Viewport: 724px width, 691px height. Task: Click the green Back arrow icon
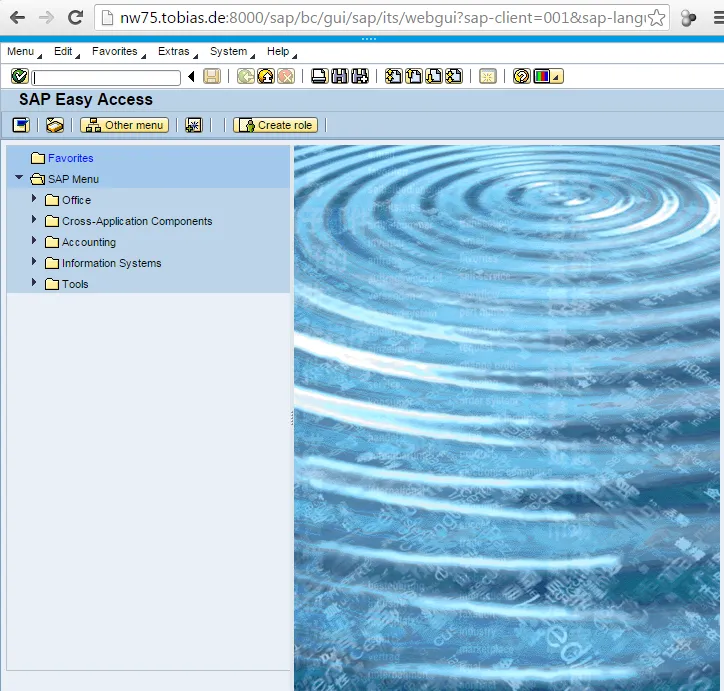(x=245, y=77)
